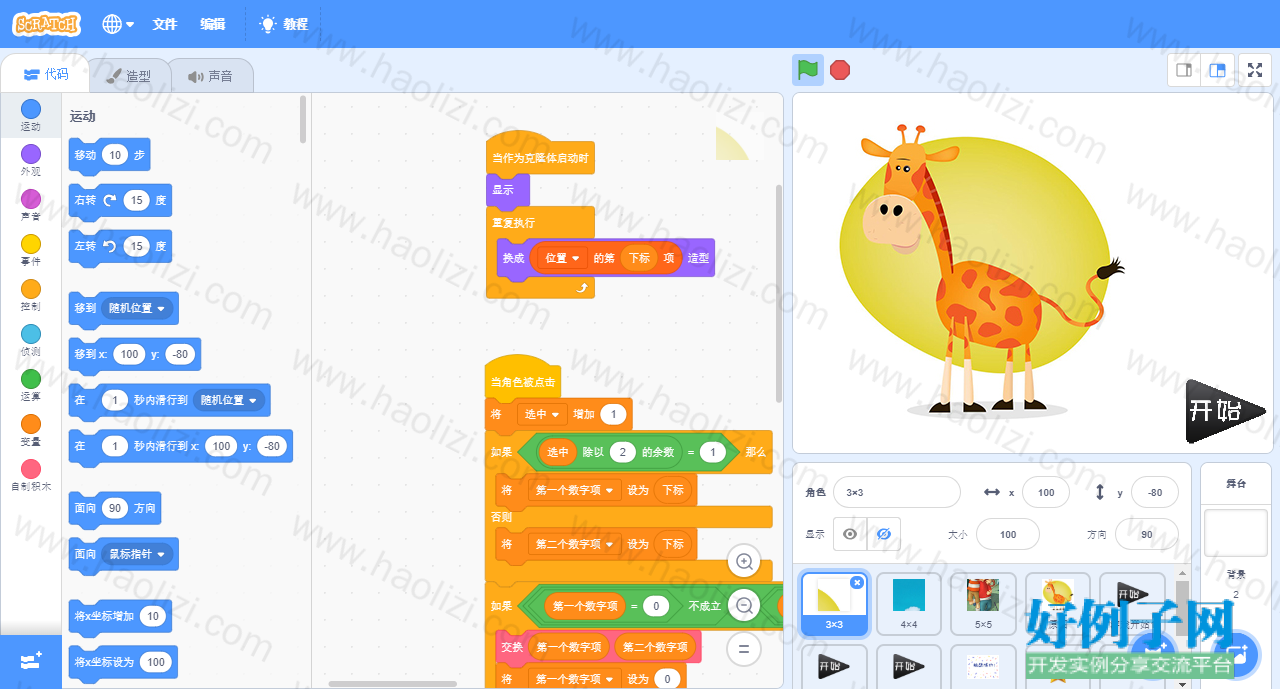Click the 当角色被点击 hat block
This screenshot has height=689, width=1280.
[523, 380]
